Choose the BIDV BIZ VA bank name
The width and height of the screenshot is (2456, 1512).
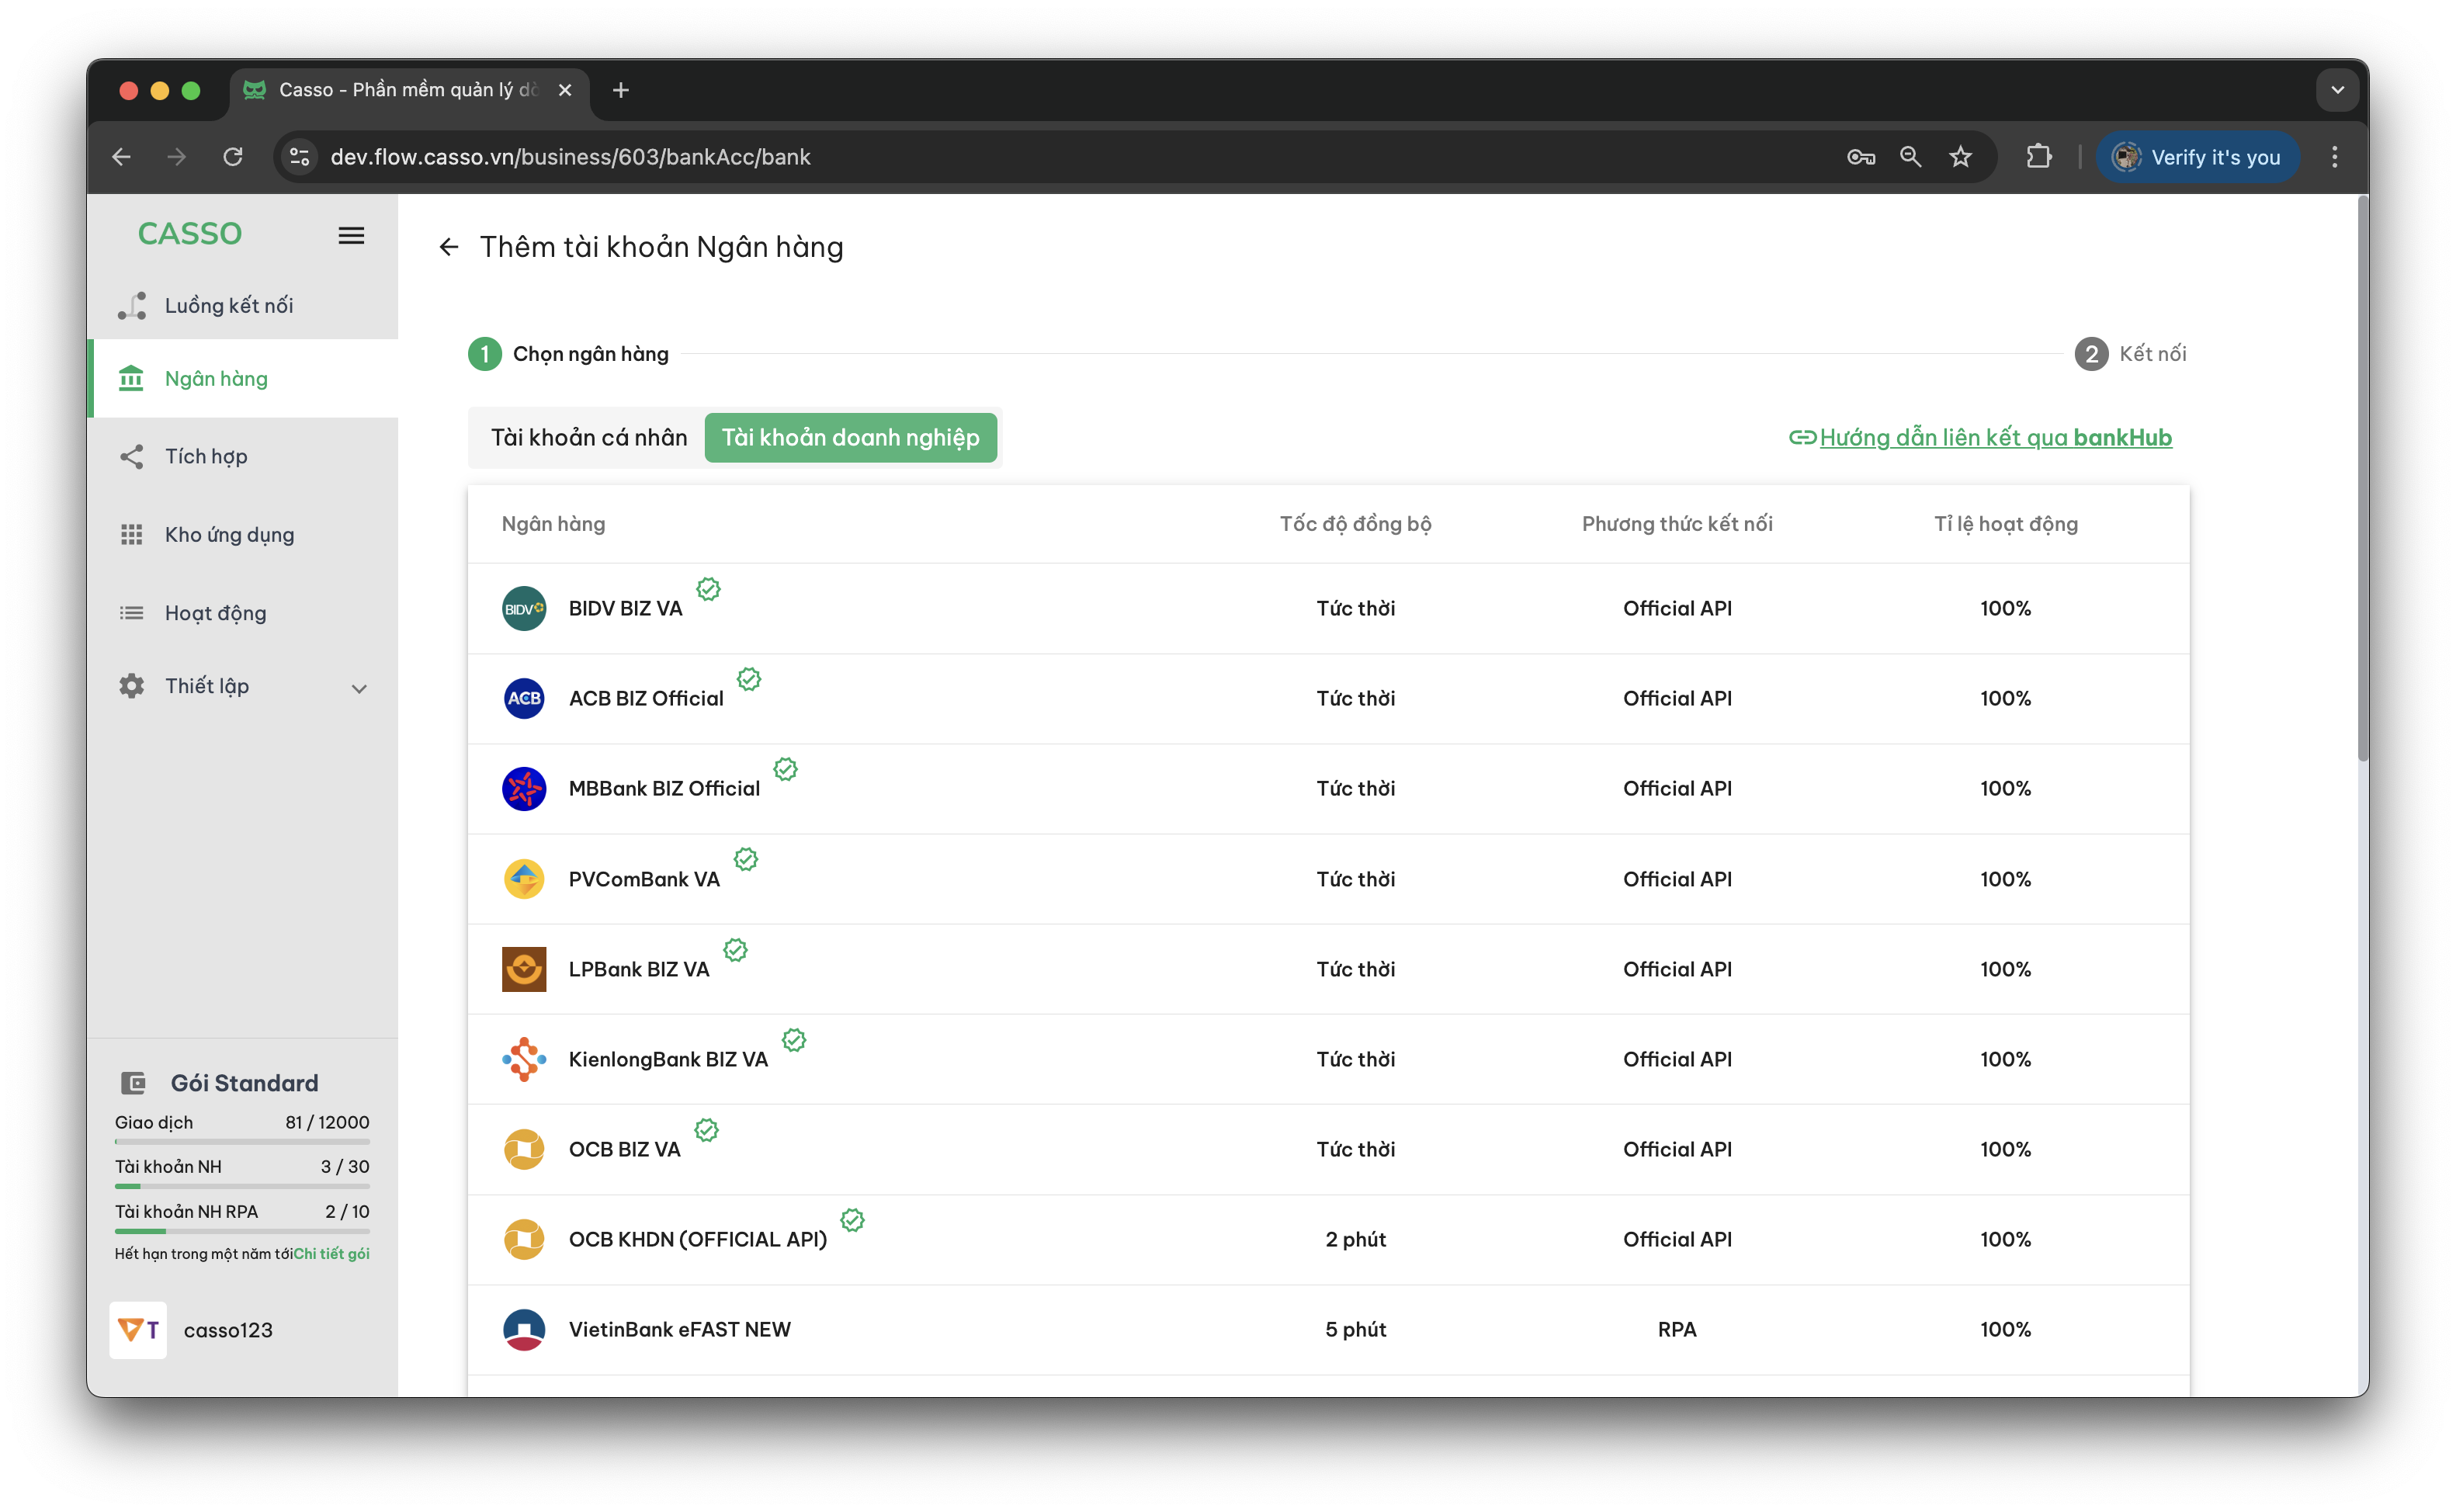click(x=625, y=608)
